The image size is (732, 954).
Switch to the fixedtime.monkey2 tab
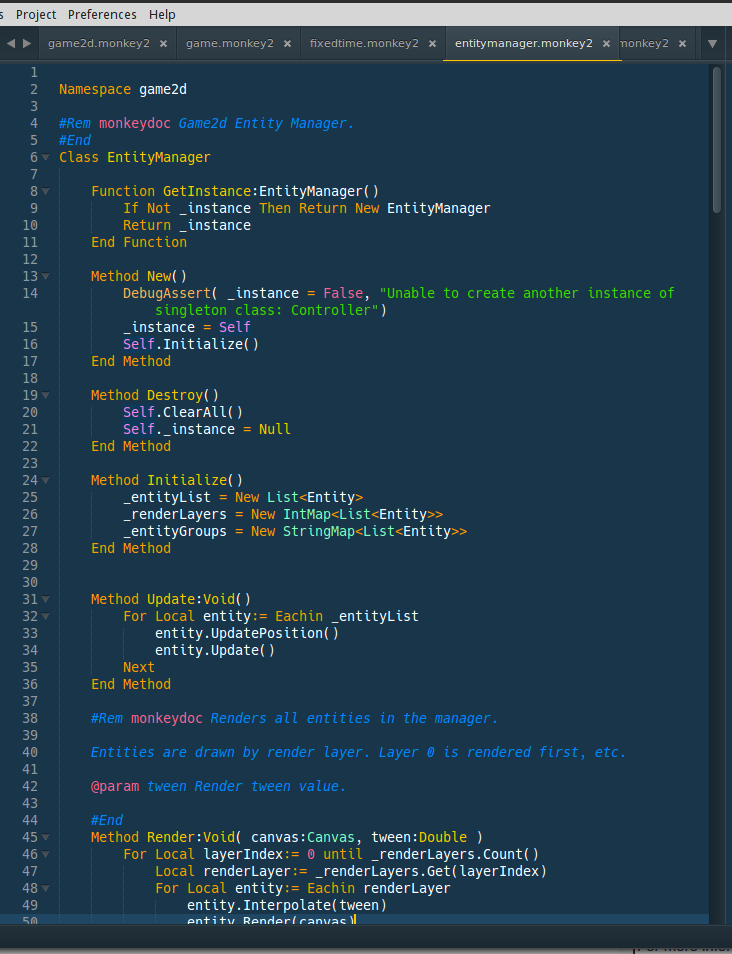[364, 44]
